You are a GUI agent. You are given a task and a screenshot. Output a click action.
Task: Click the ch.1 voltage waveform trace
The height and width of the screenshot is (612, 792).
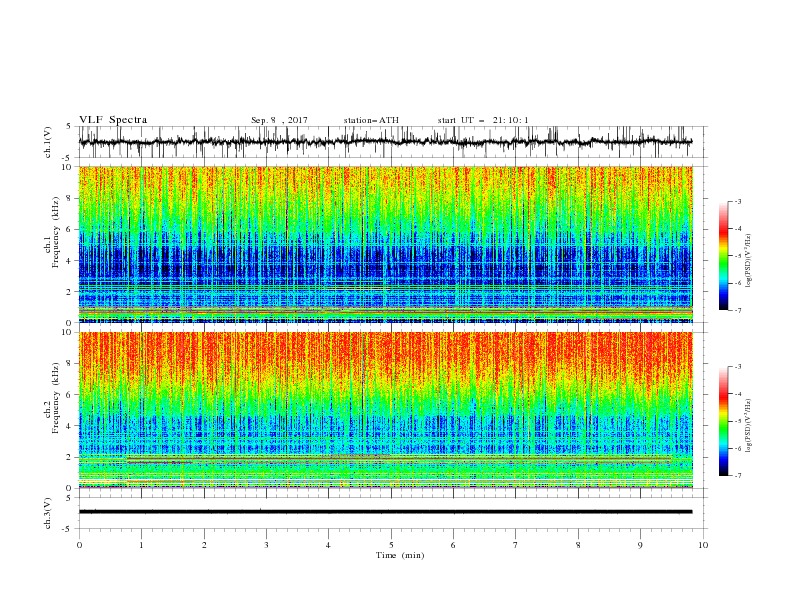tap(385, 142)
